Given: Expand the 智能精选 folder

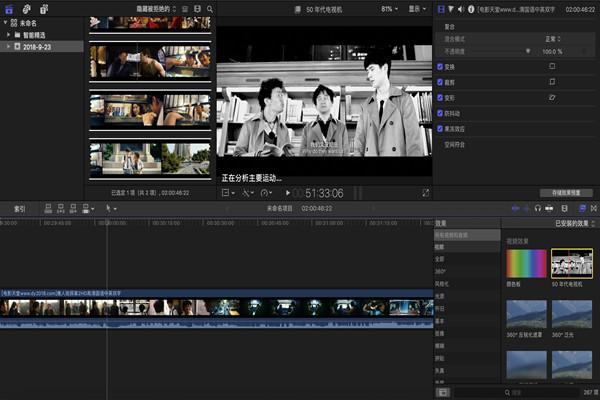Looking at the screenshot, I should 8,35.
